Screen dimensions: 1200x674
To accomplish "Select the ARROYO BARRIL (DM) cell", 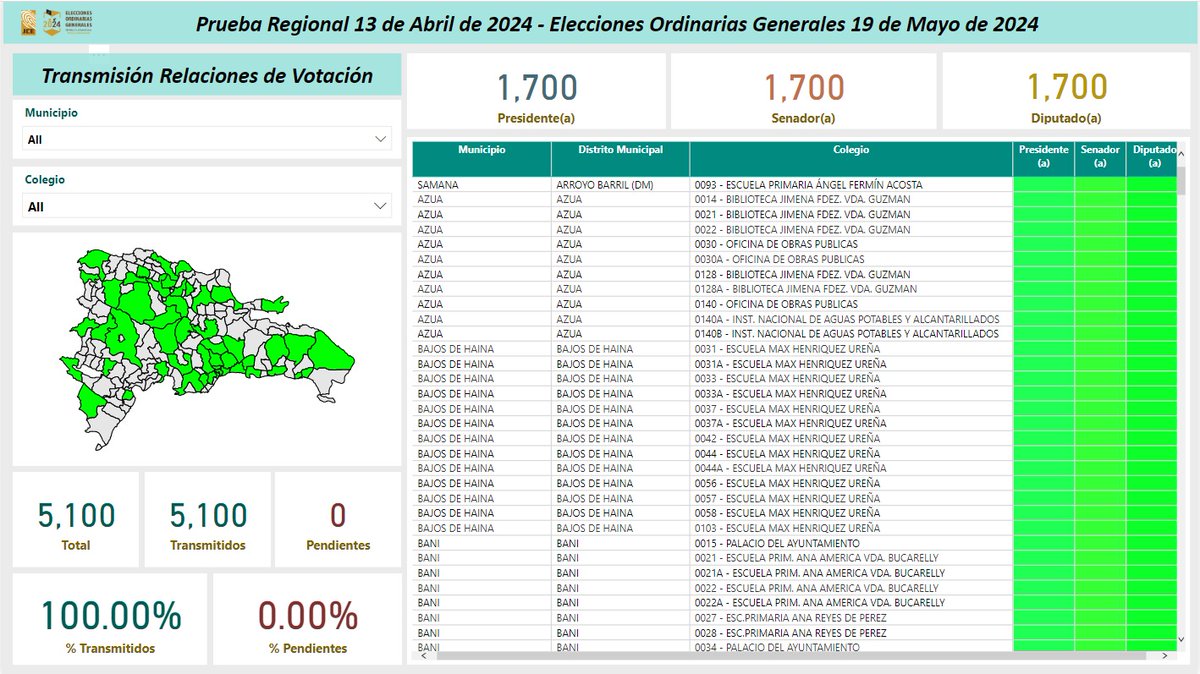I will pyautogui.click(x=620, y=184).
